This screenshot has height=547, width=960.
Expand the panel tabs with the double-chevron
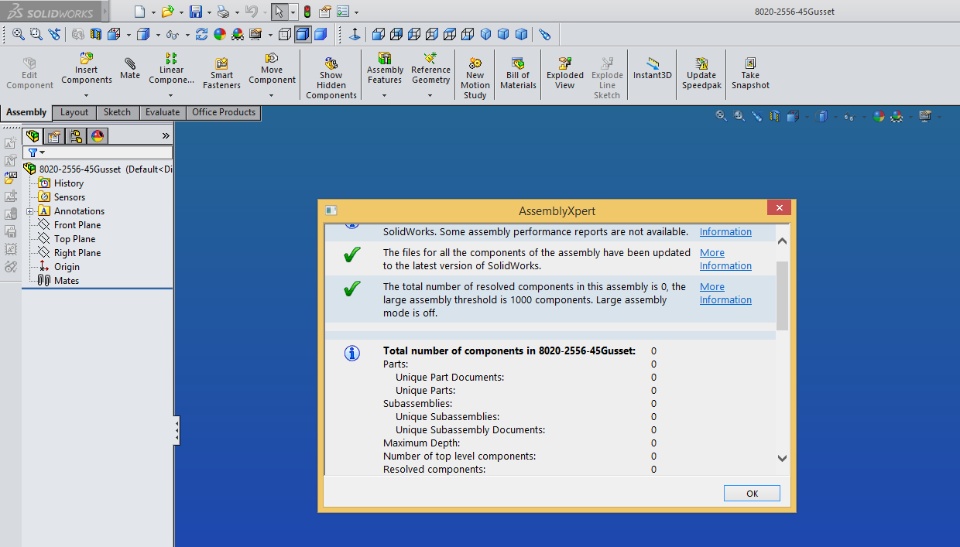pos(165,136)
